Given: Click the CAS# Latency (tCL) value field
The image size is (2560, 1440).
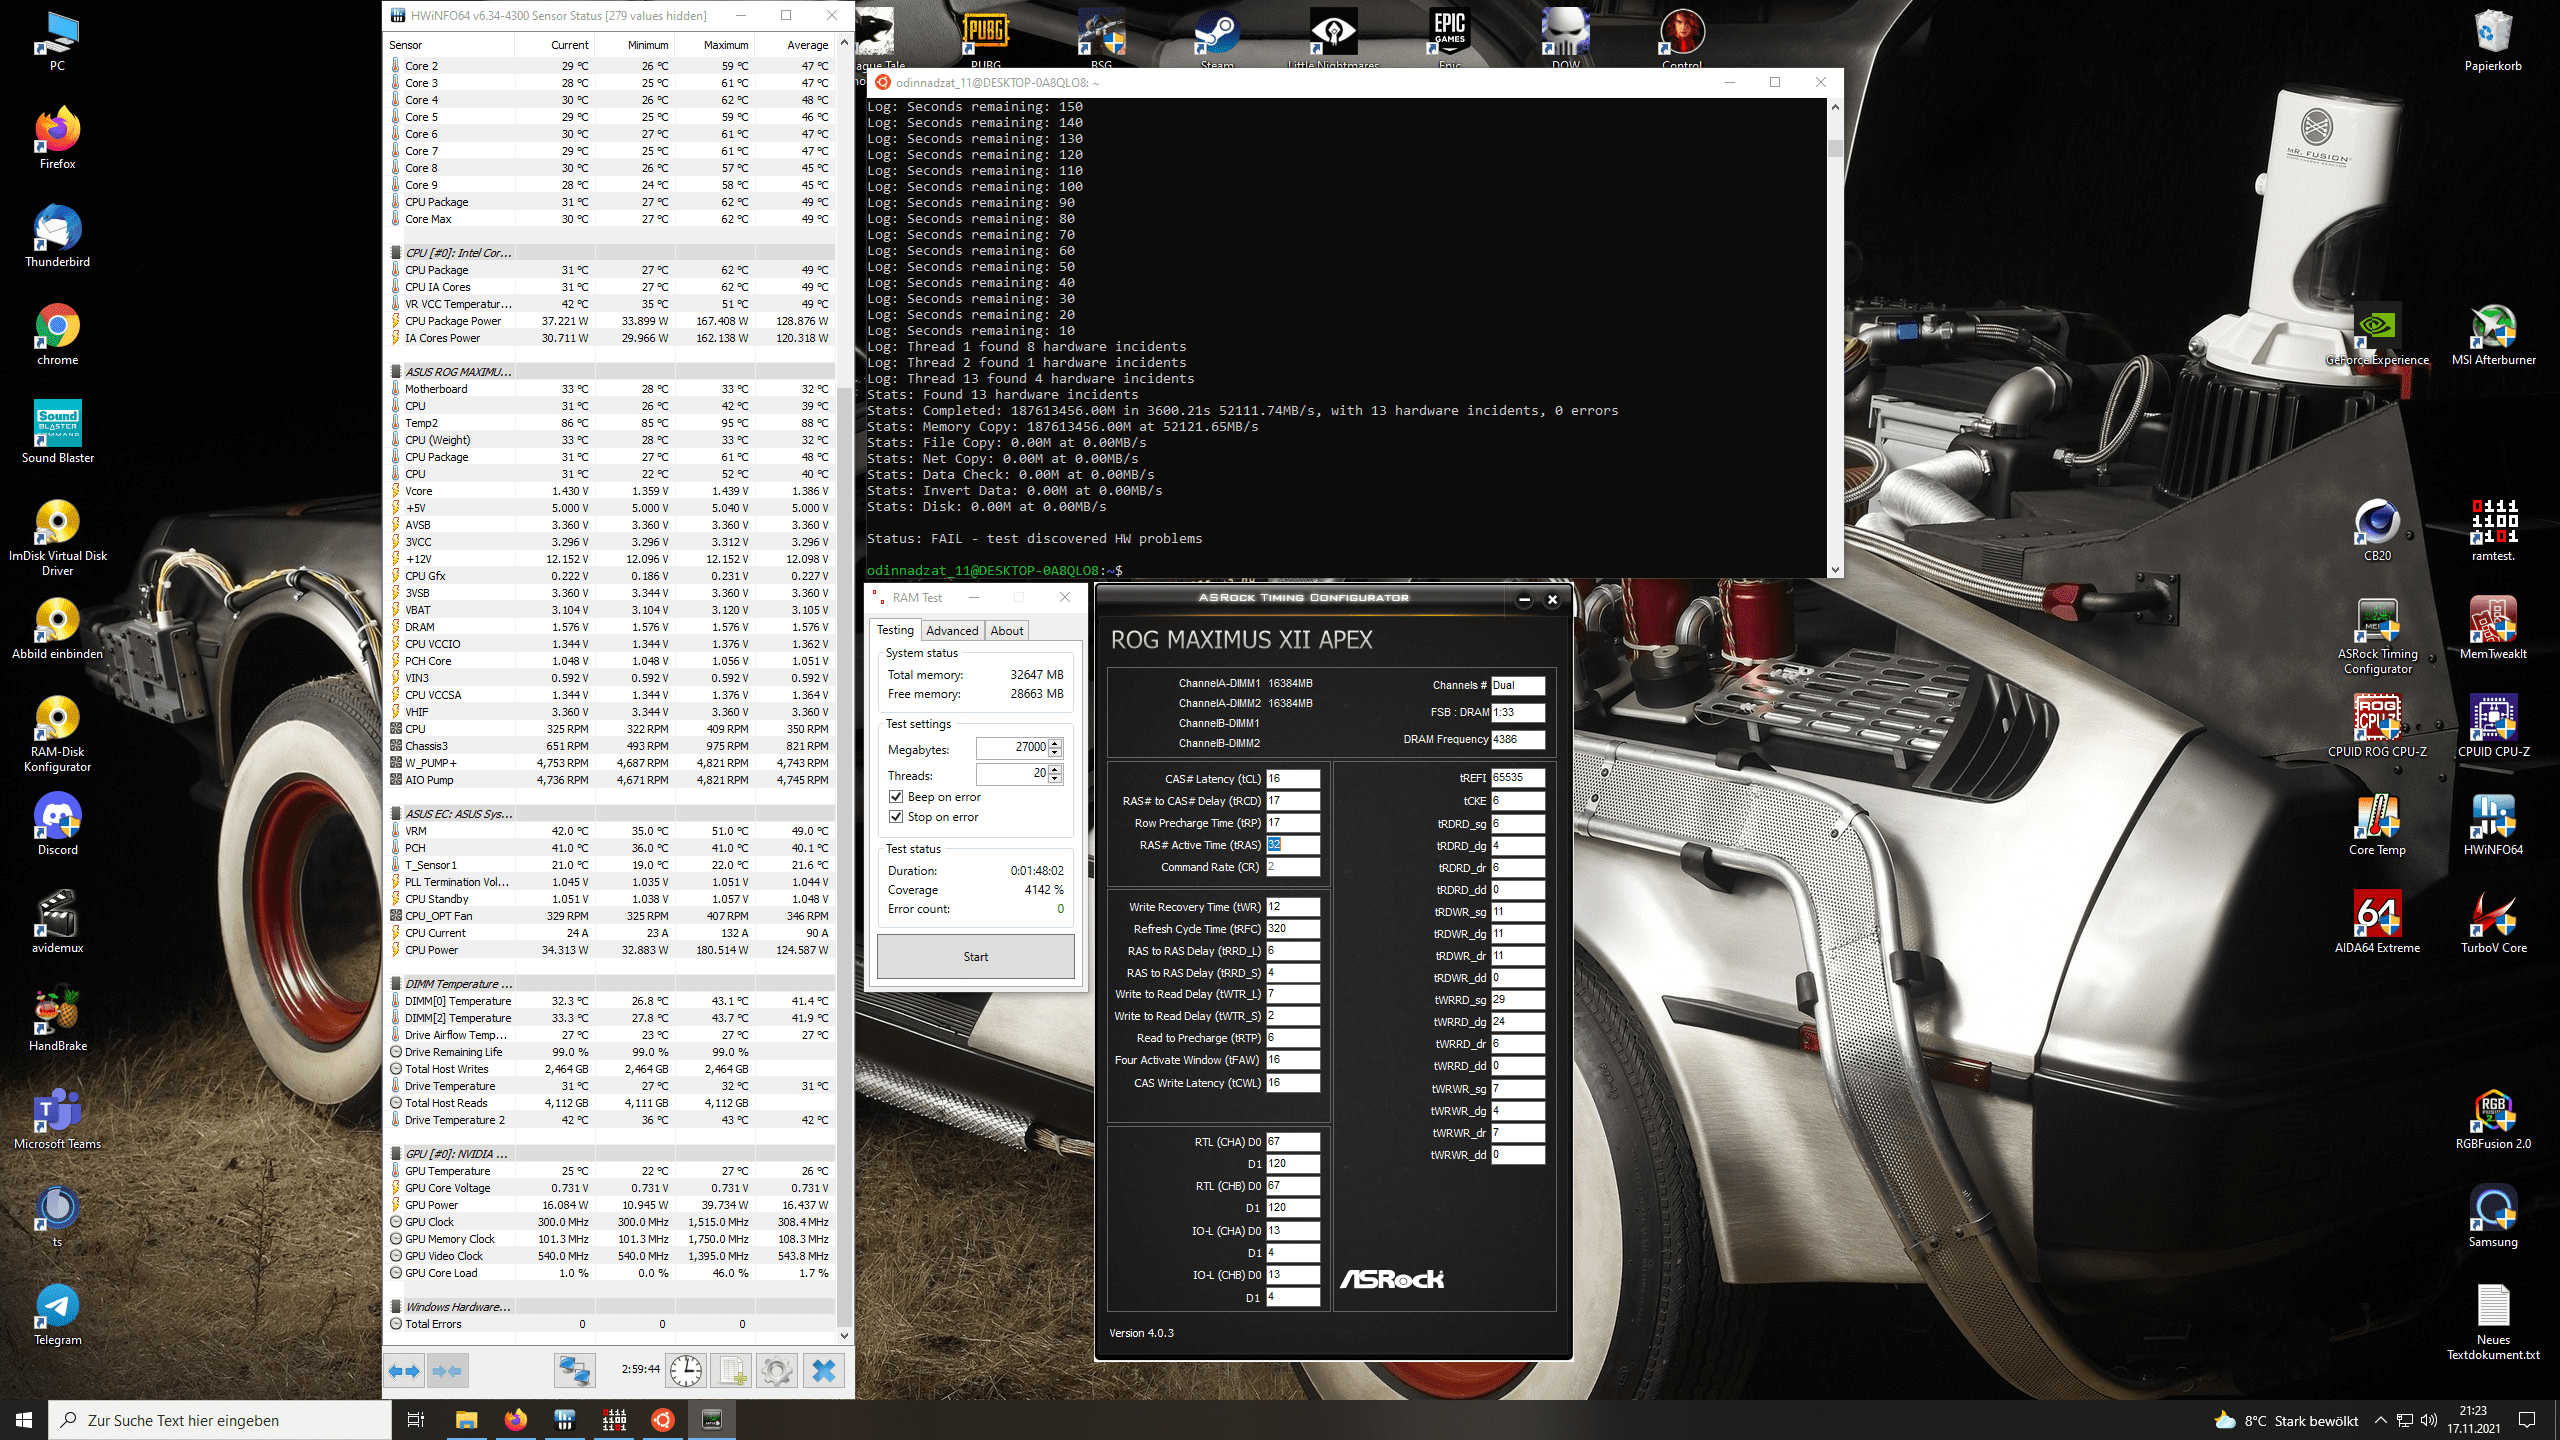Looking at the screenshot, I should [x=1293, y=778].
